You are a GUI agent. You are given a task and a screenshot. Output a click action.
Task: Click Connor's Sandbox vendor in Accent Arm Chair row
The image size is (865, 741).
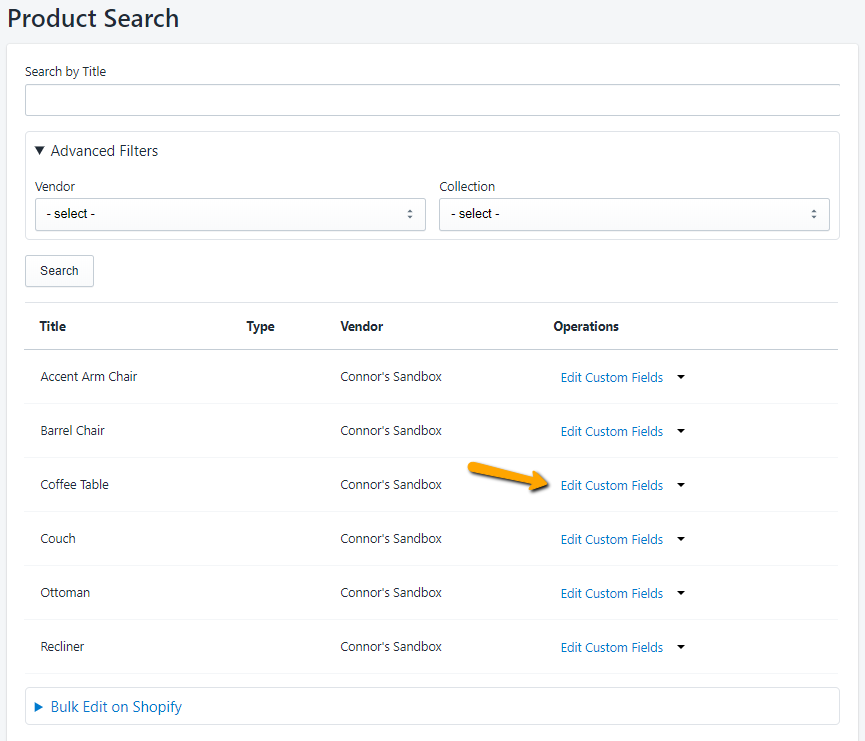(x=391, y=376)
